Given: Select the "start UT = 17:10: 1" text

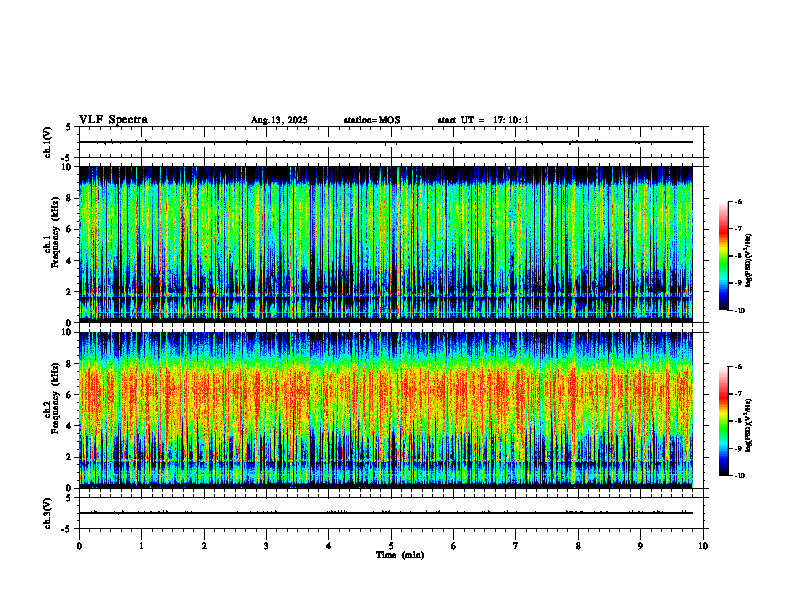Looking at the screenshot, I should click(x=483, y=120).
